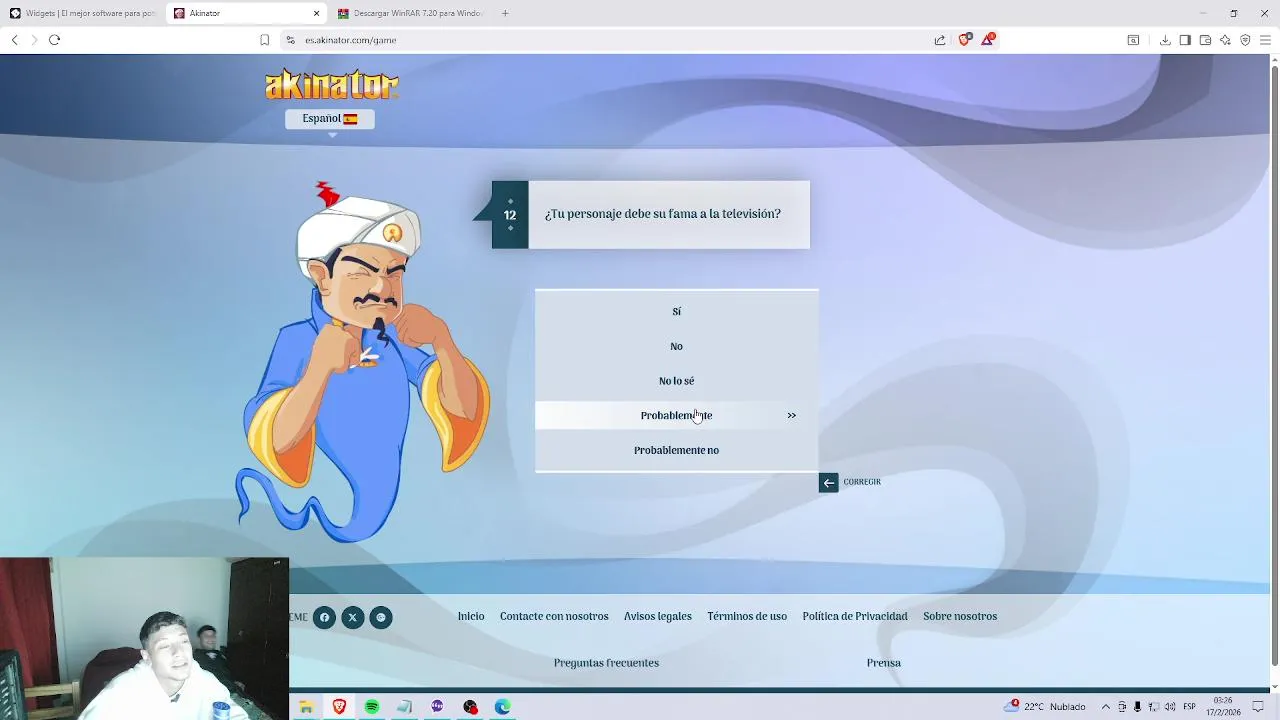Open the 'Sobre nosotros' link
Viewport: 1280px width, 720px height.
(960, 616)
